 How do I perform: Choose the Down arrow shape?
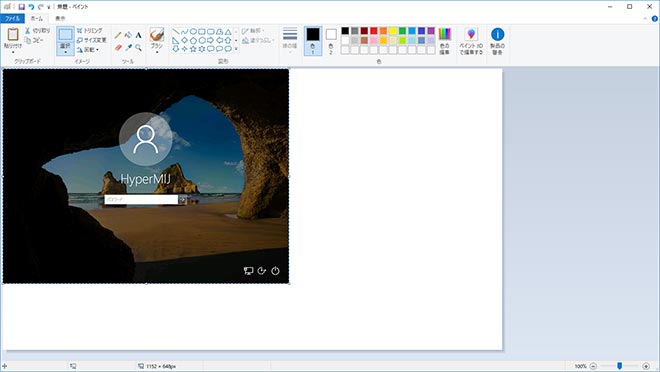[x=176, y=49]
